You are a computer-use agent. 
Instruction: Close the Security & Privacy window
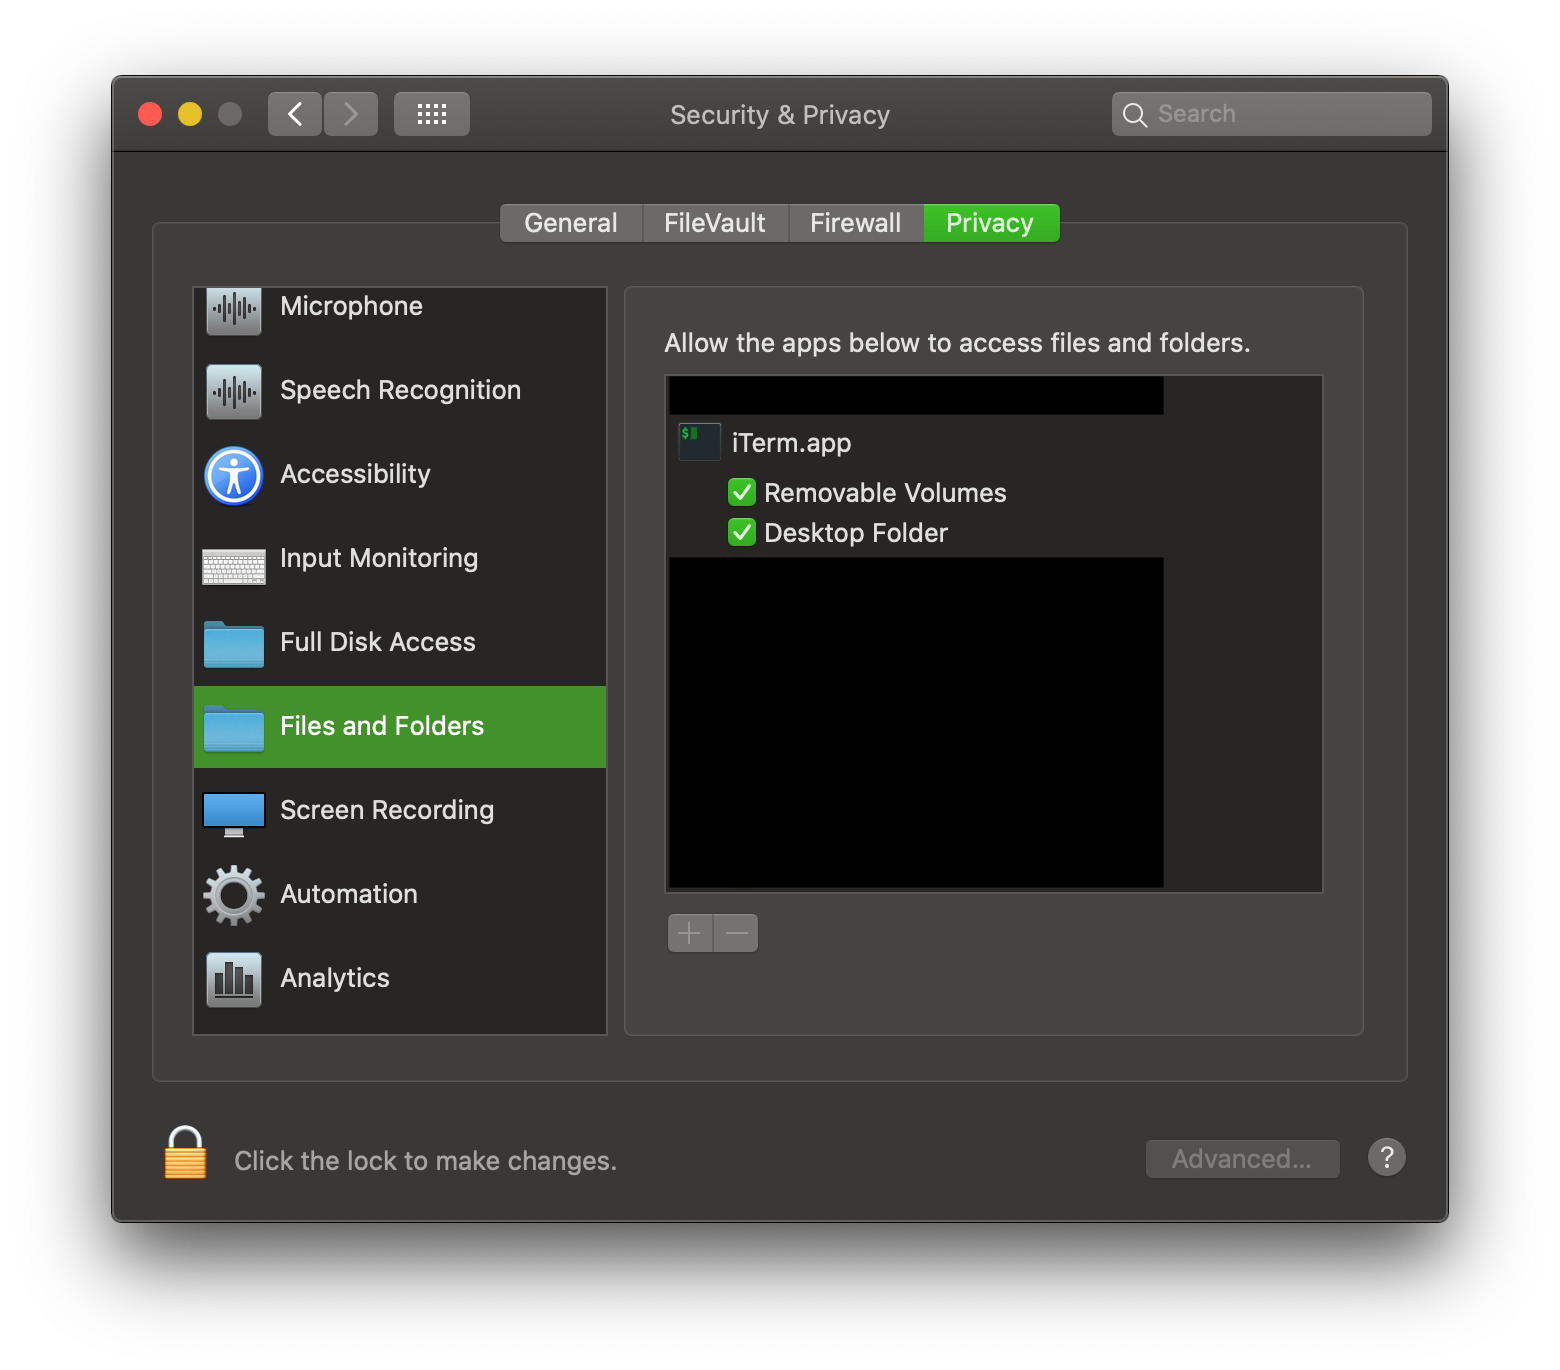click(x=150, y=114)
